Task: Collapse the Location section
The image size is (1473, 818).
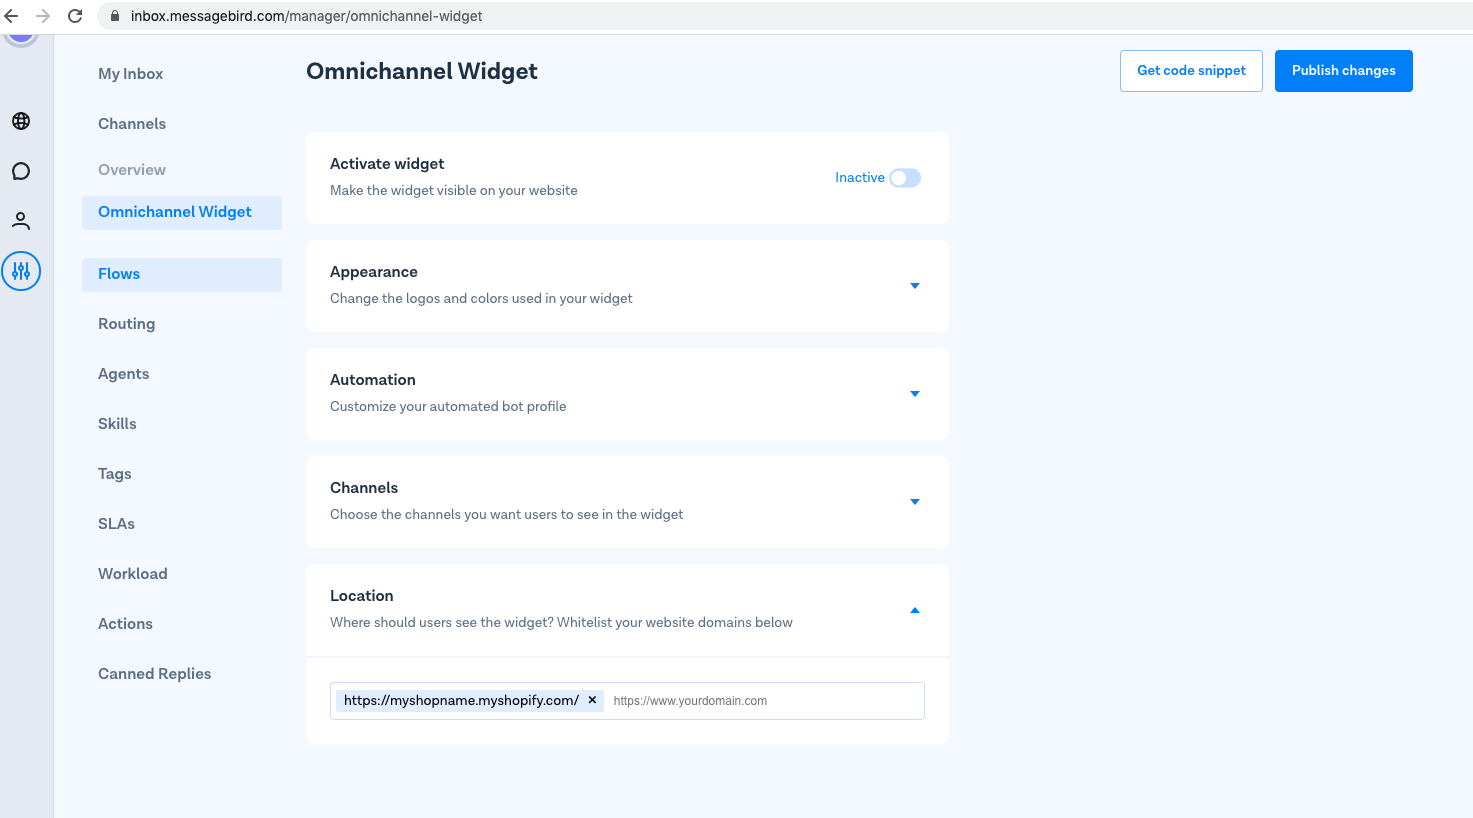Action: (x=914, y=610)
